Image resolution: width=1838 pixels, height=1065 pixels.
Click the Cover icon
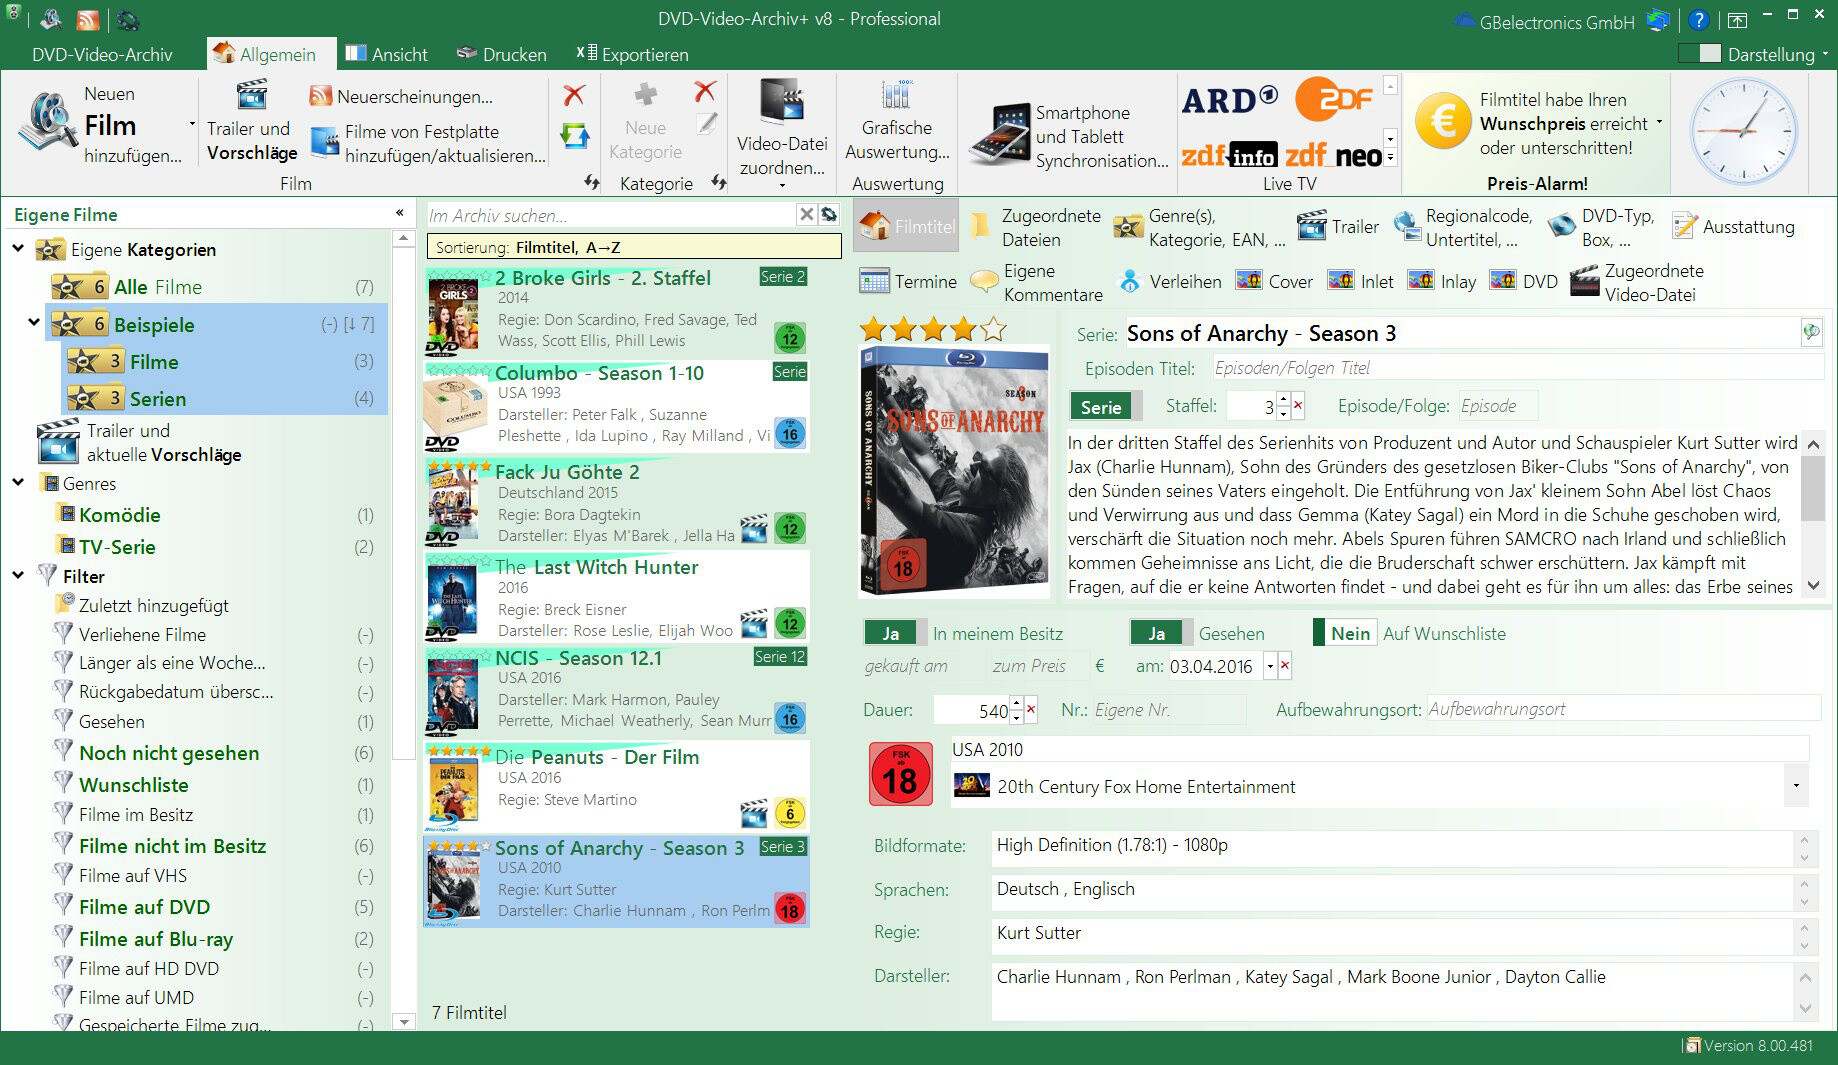pos(1249,281)
